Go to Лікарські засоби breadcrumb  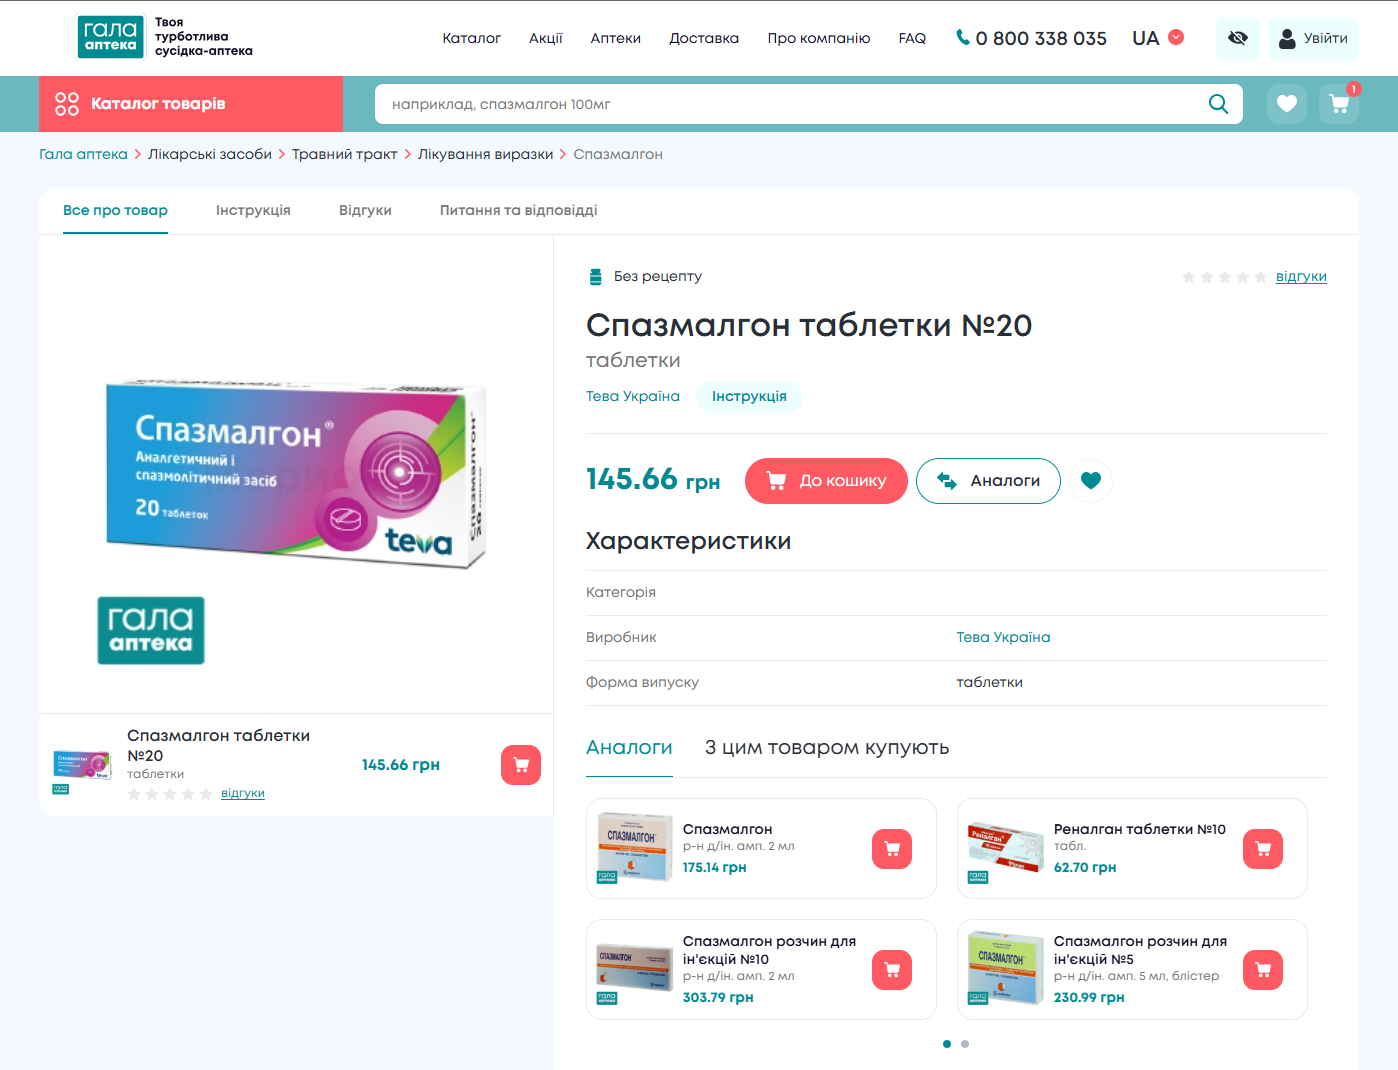tap(210, 154)
